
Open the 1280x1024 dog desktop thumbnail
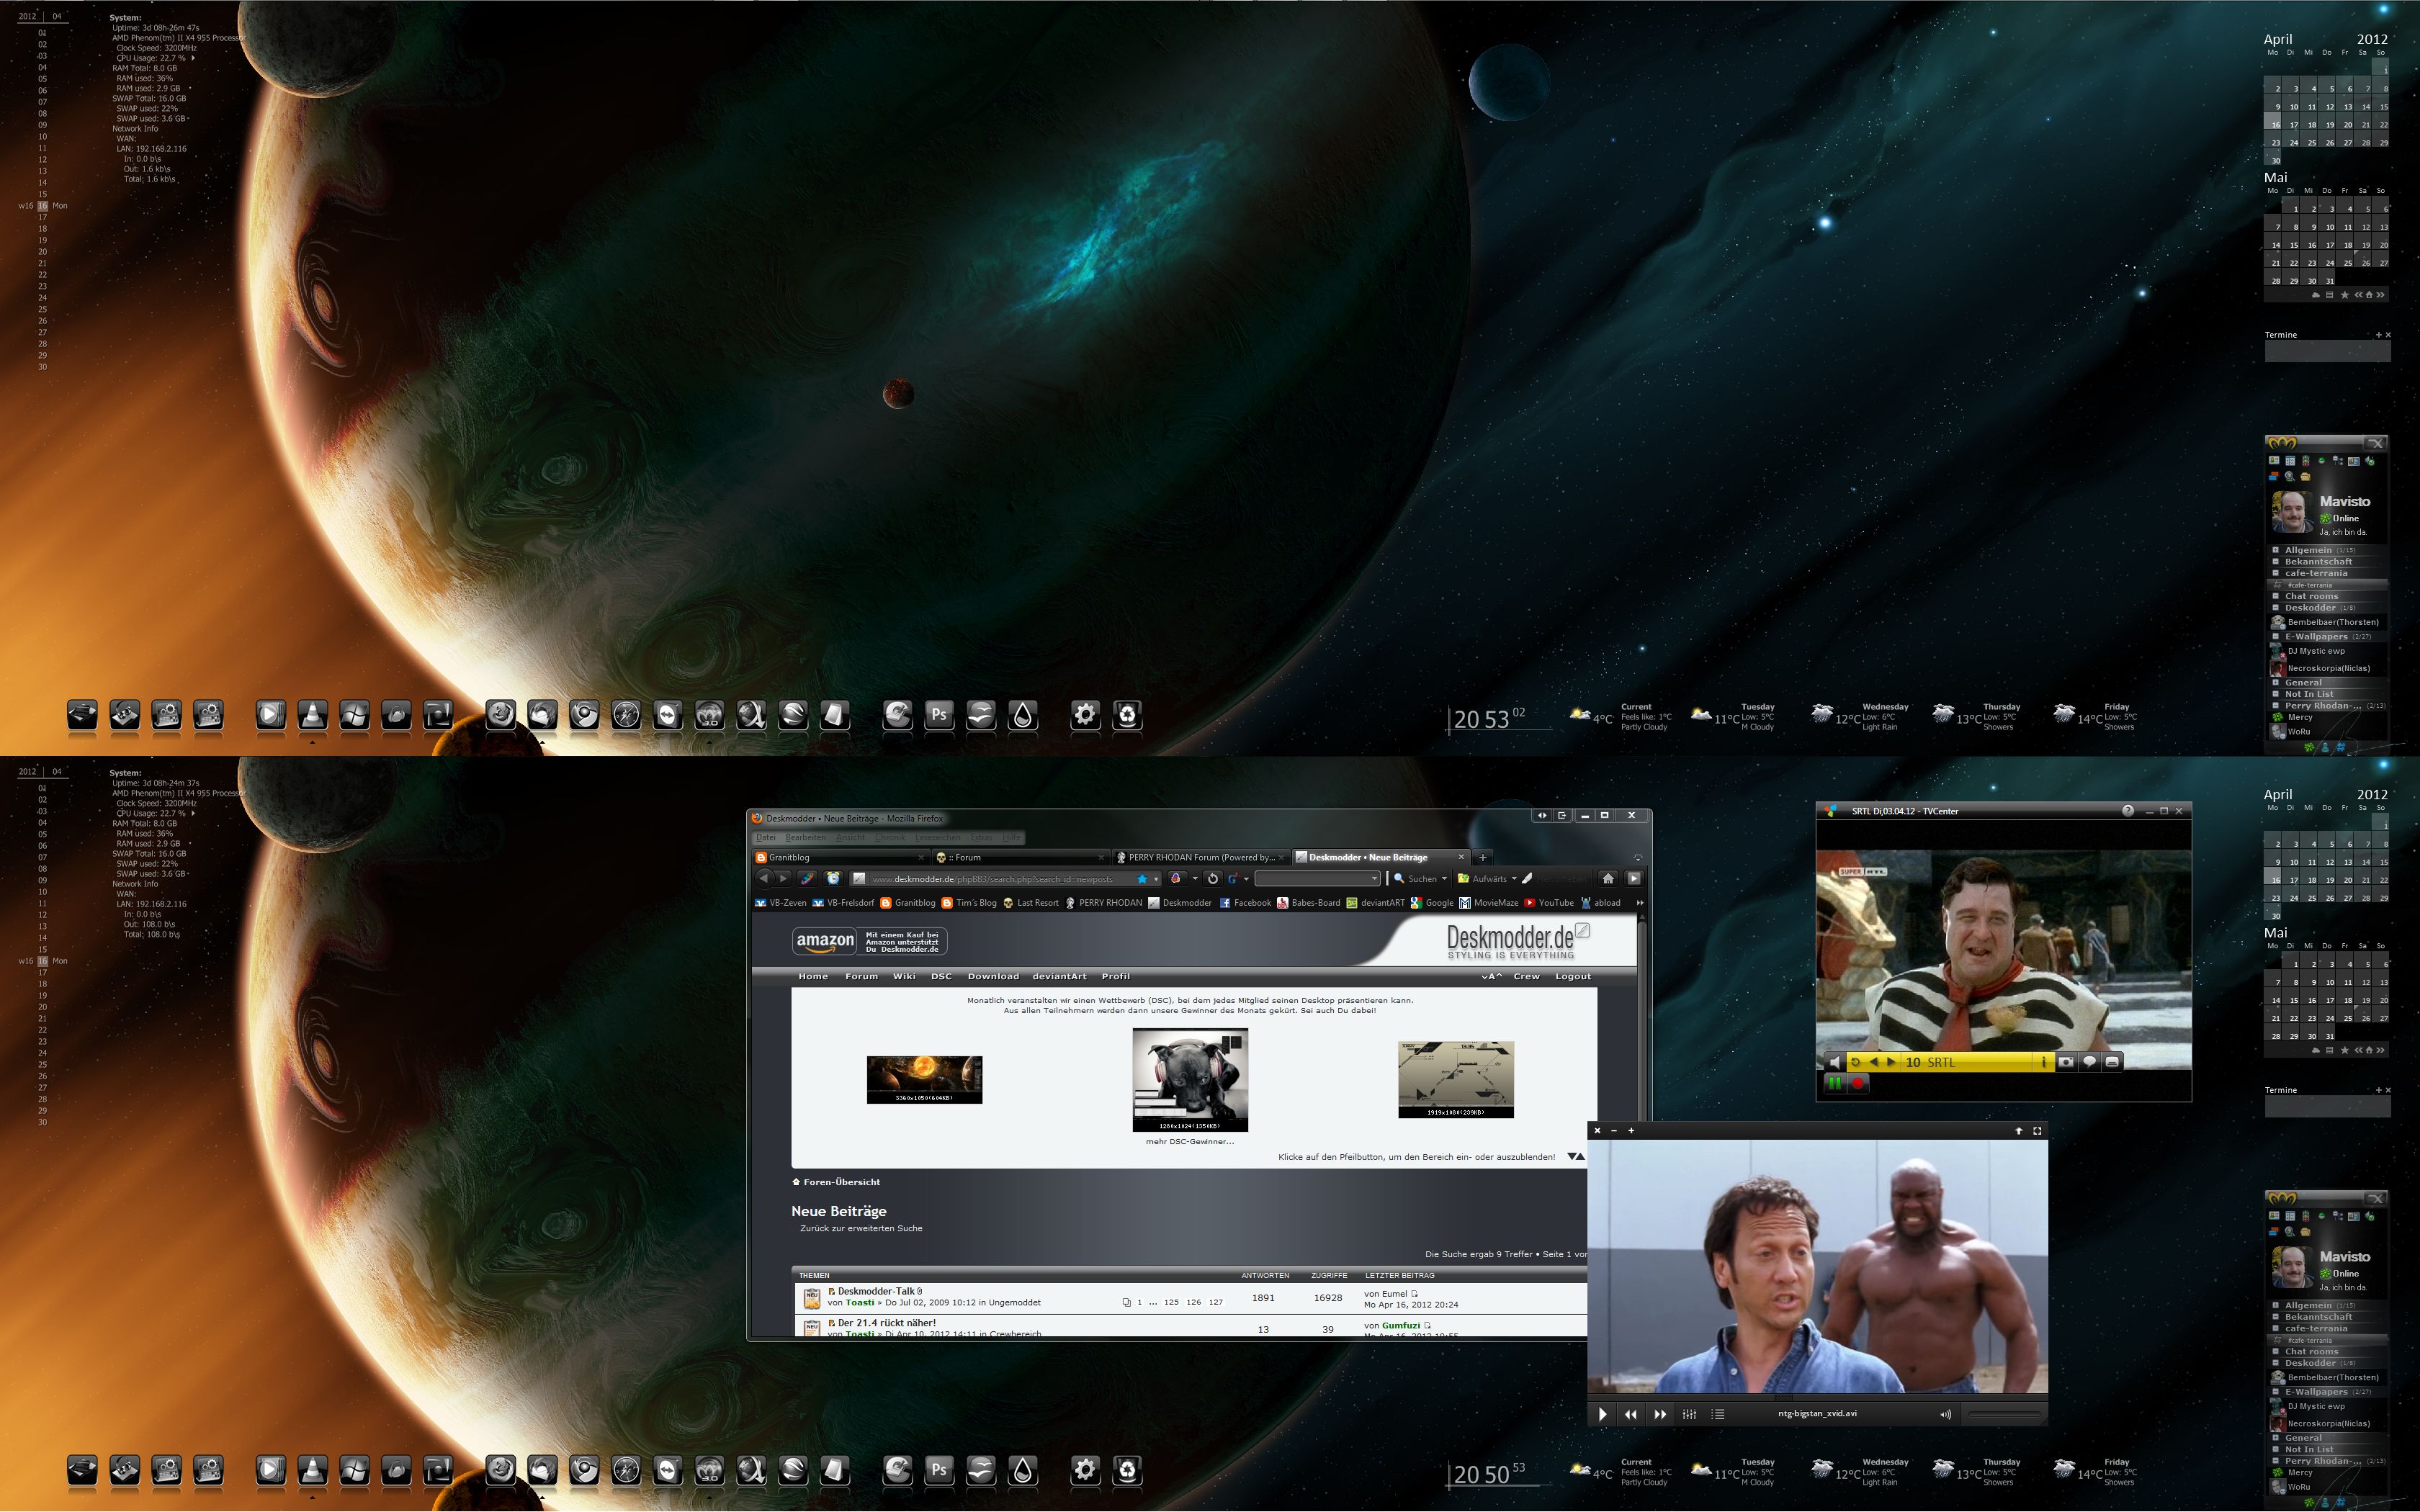pyautogui.click(x=1190, y=1080)
